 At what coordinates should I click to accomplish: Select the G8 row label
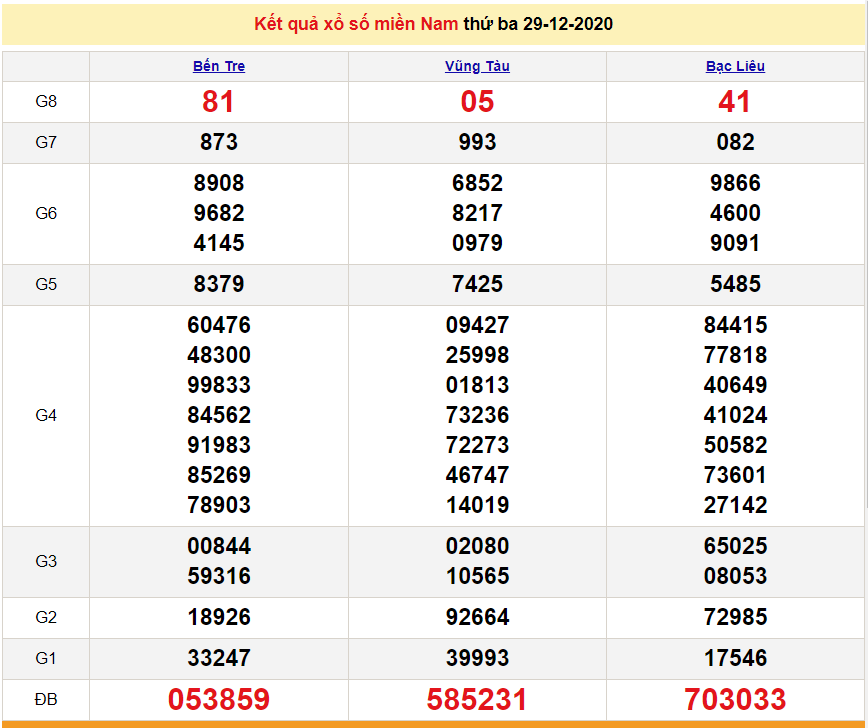pyautogui.click(x=46, y=101)
